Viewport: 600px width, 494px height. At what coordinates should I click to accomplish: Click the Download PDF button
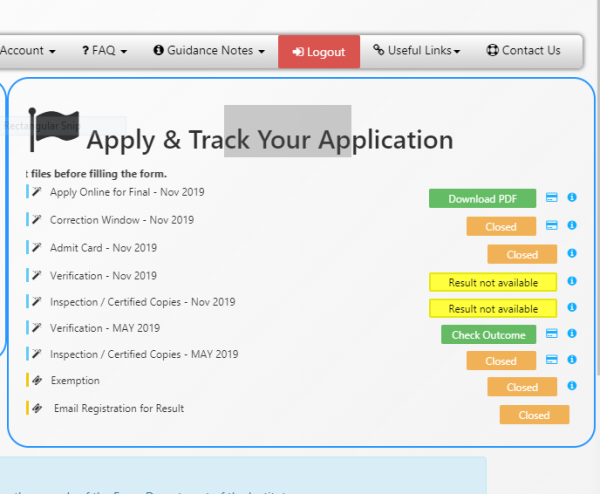[x=482, y=199]
